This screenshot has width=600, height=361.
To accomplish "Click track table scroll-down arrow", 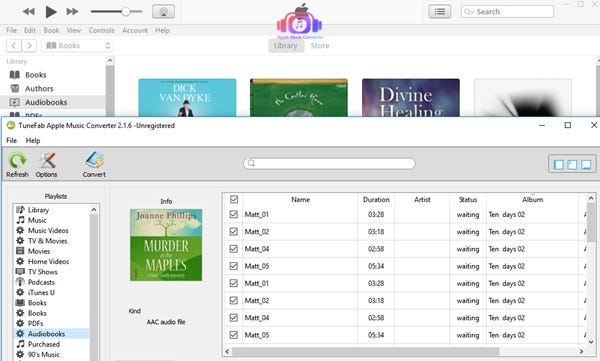I will coord(591,341).
